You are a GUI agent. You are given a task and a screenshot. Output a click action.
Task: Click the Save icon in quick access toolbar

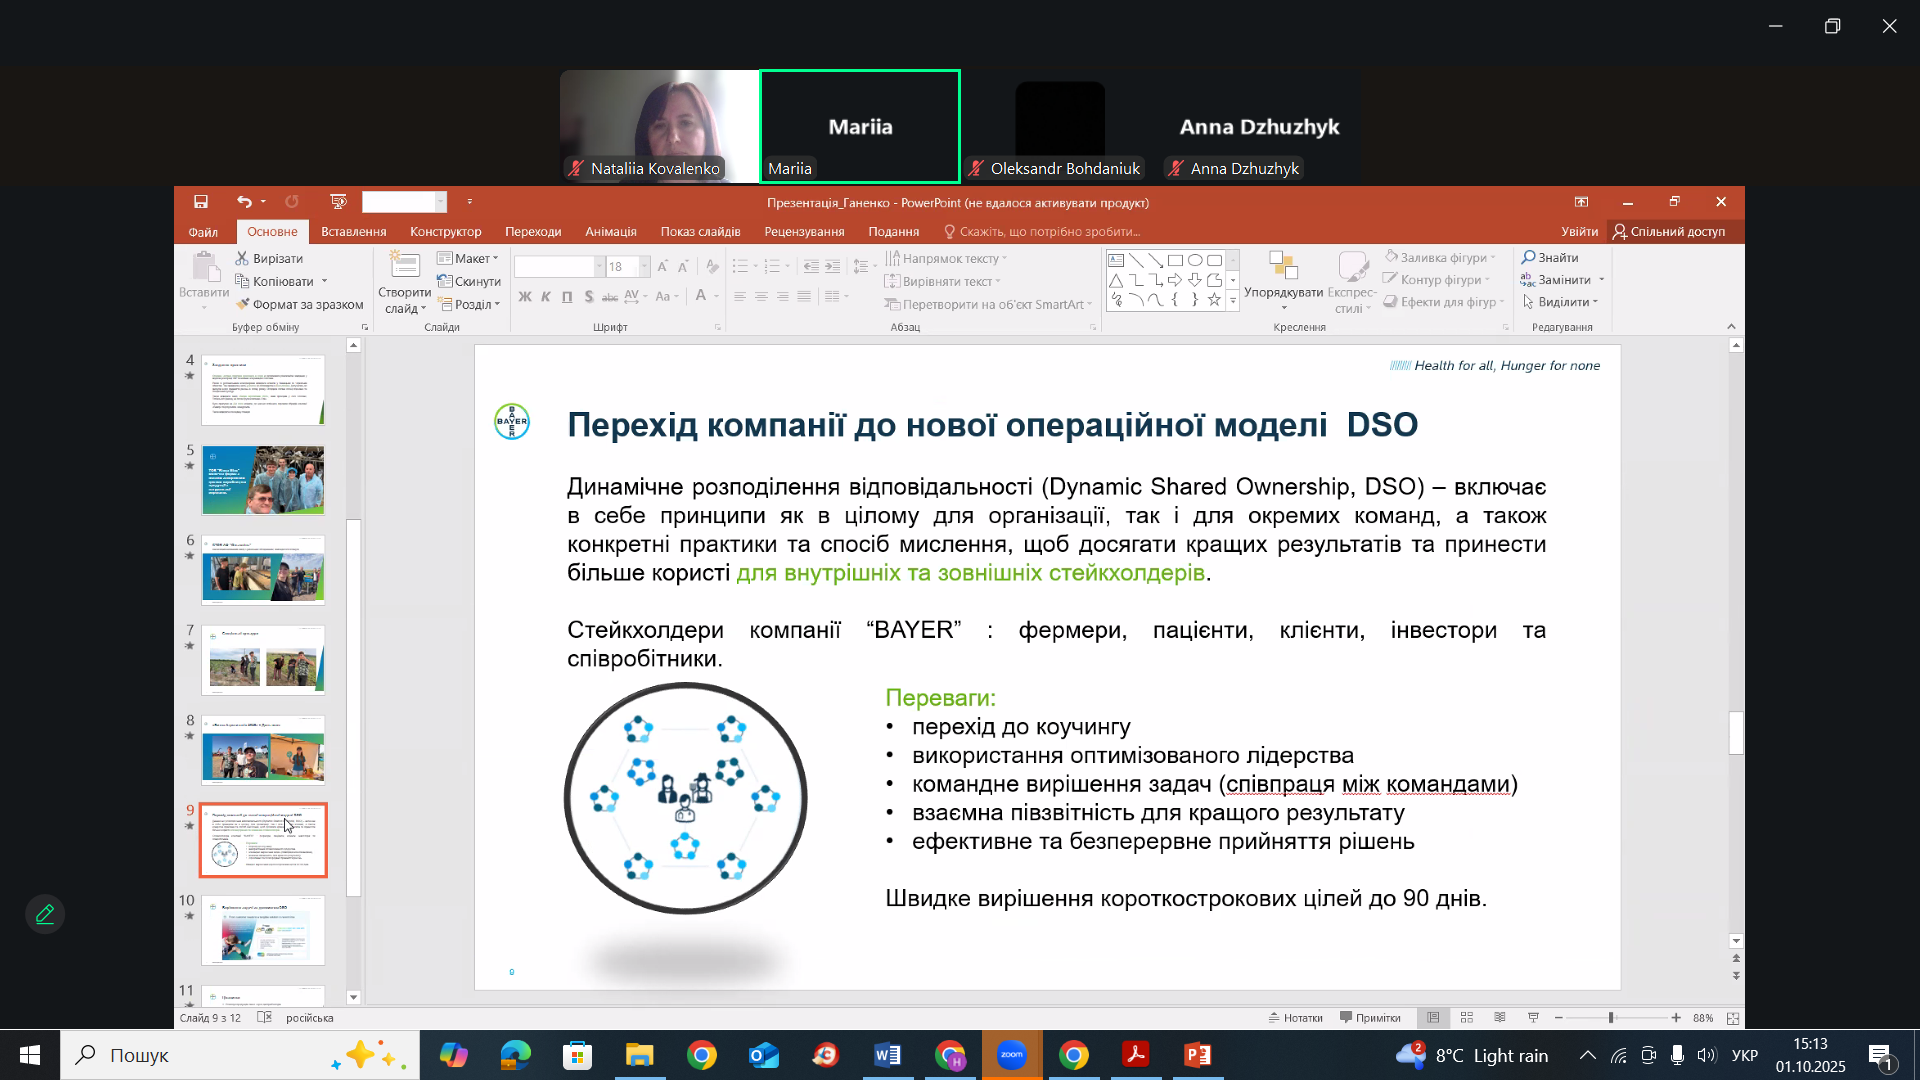point(201,202)
